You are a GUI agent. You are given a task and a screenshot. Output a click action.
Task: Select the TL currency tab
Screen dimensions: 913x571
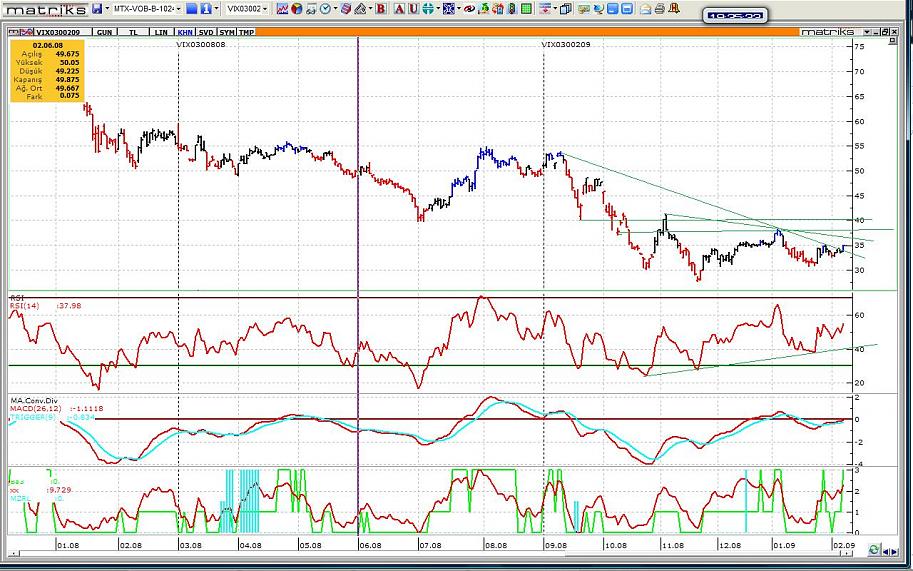[131, 32]
